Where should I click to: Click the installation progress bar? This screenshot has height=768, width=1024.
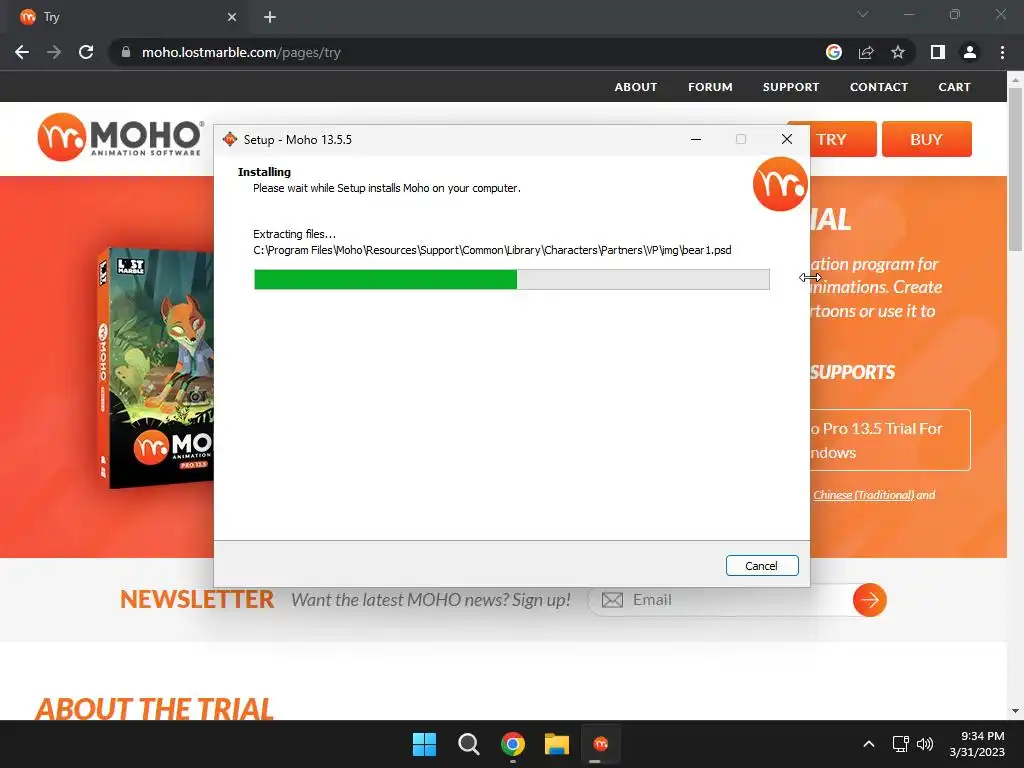point(511,279)
